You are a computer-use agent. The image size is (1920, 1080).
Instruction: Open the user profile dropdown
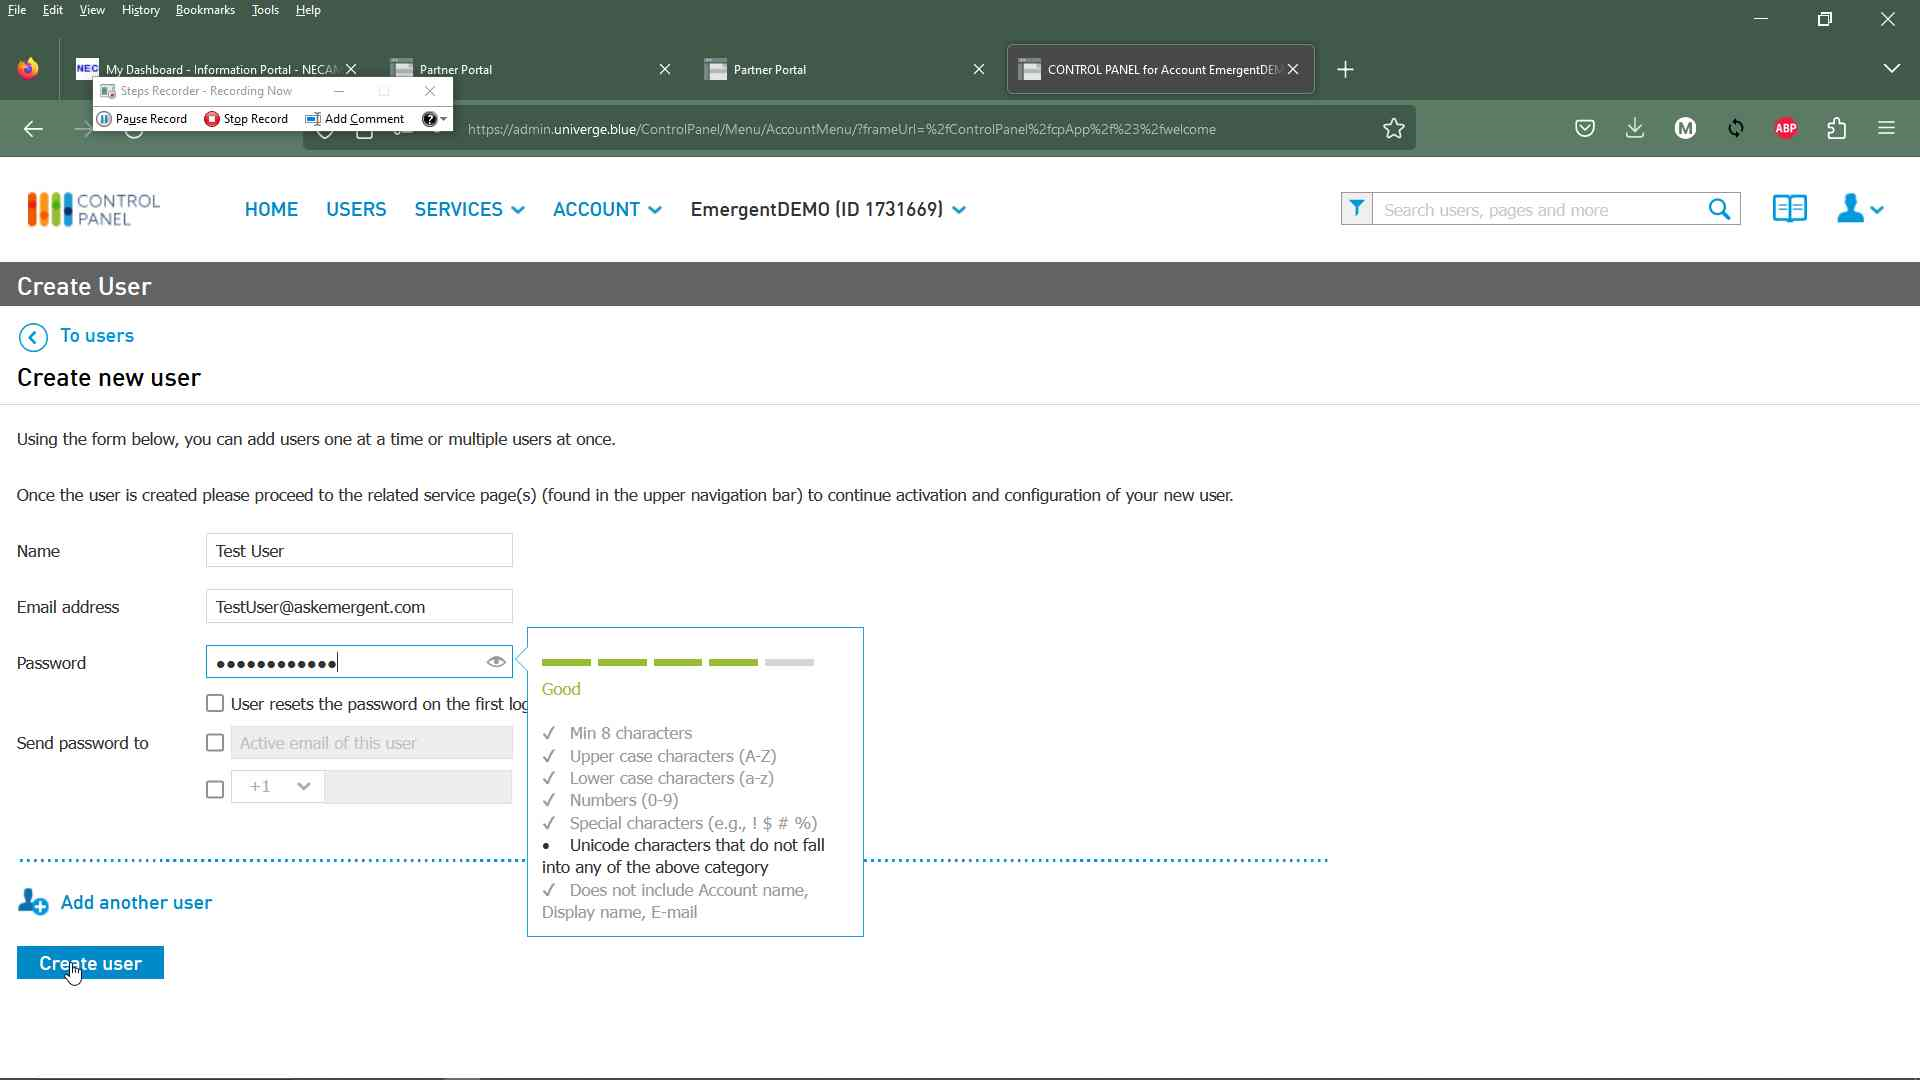tap(1861, 209)
